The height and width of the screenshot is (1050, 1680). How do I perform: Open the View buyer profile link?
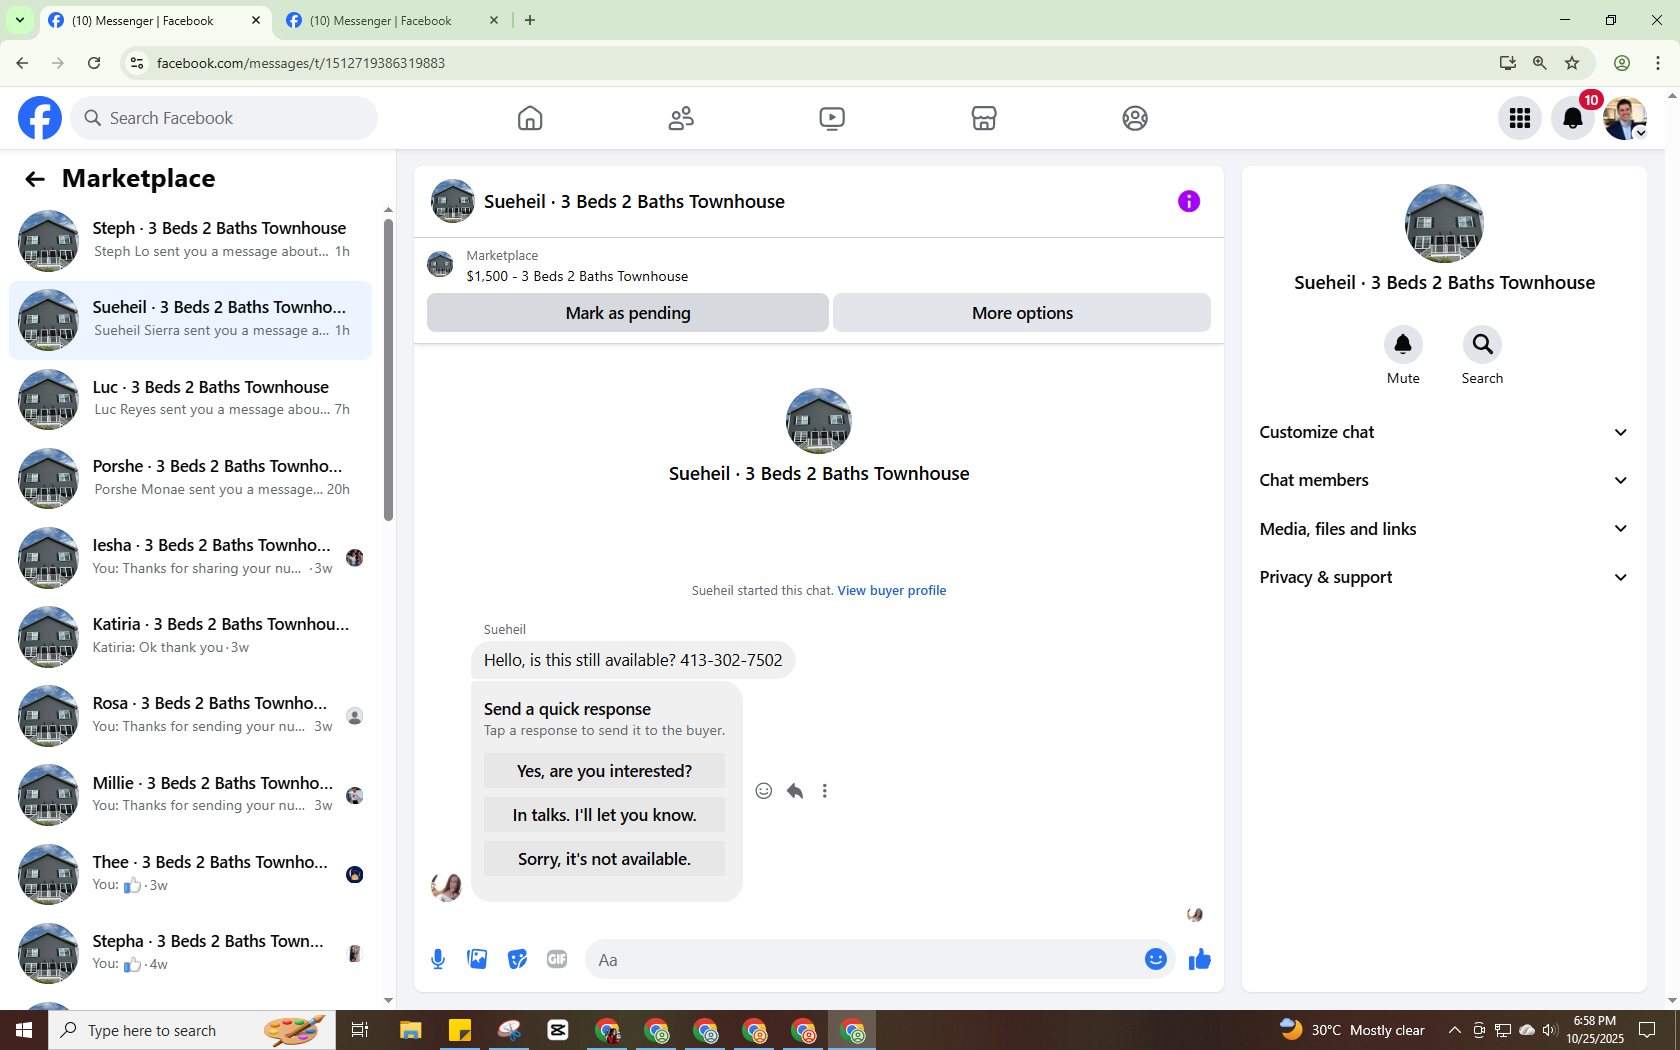(x=892, y=591)
